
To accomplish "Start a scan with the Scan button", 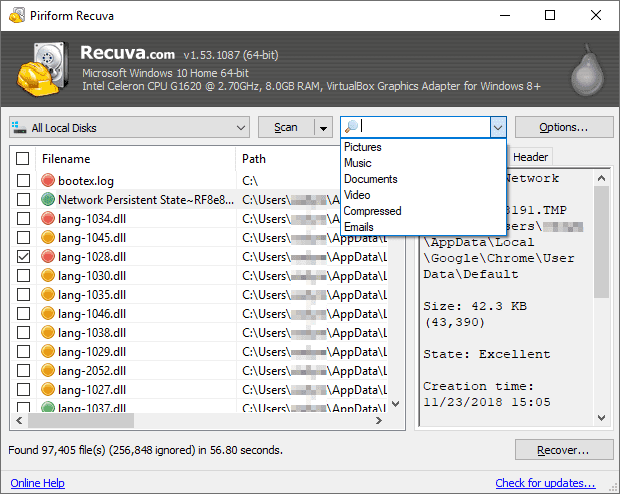I will [x=286, y=127].
